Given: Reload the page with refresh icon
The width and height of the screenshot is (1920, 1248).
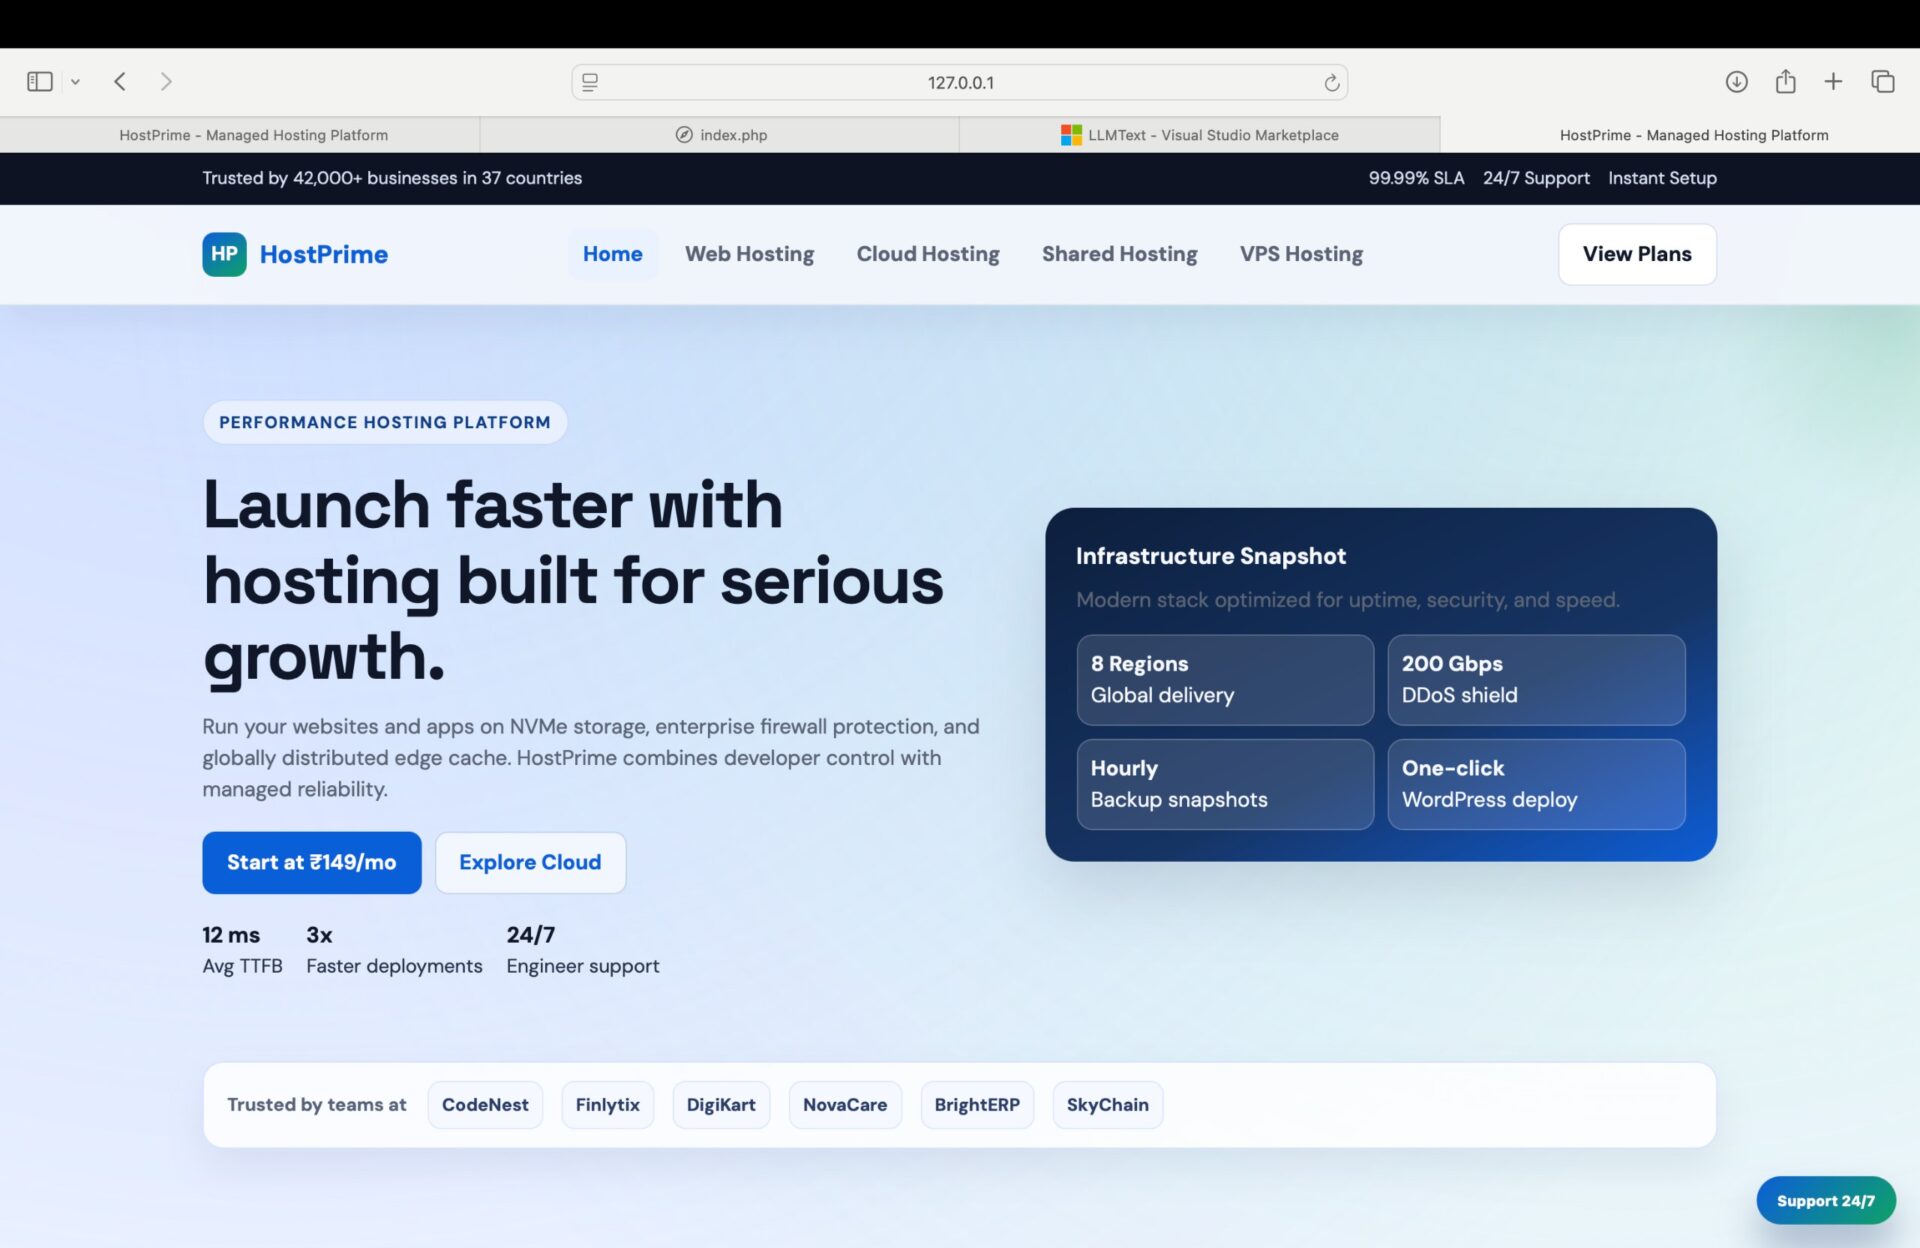Looking at the screenshot, I should click(1331, 83).
